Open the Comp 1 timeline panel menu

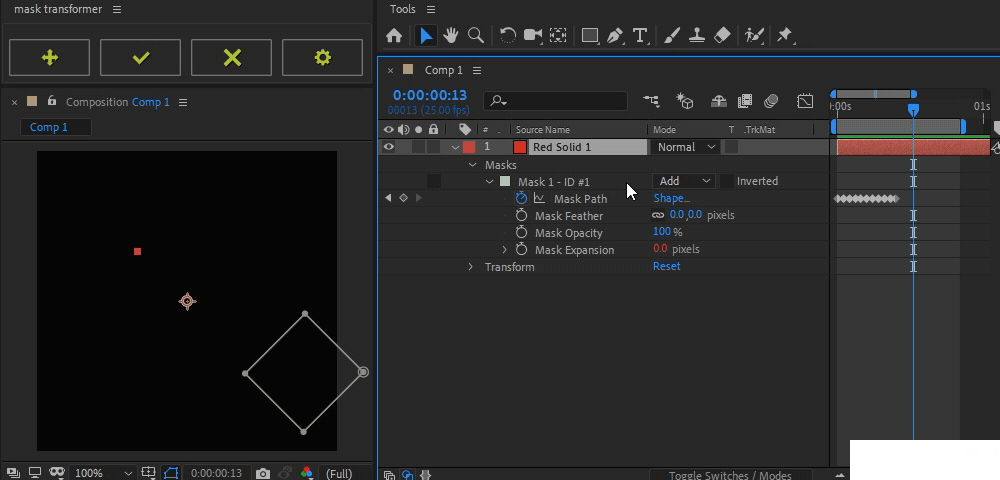(x=477, y=70)
